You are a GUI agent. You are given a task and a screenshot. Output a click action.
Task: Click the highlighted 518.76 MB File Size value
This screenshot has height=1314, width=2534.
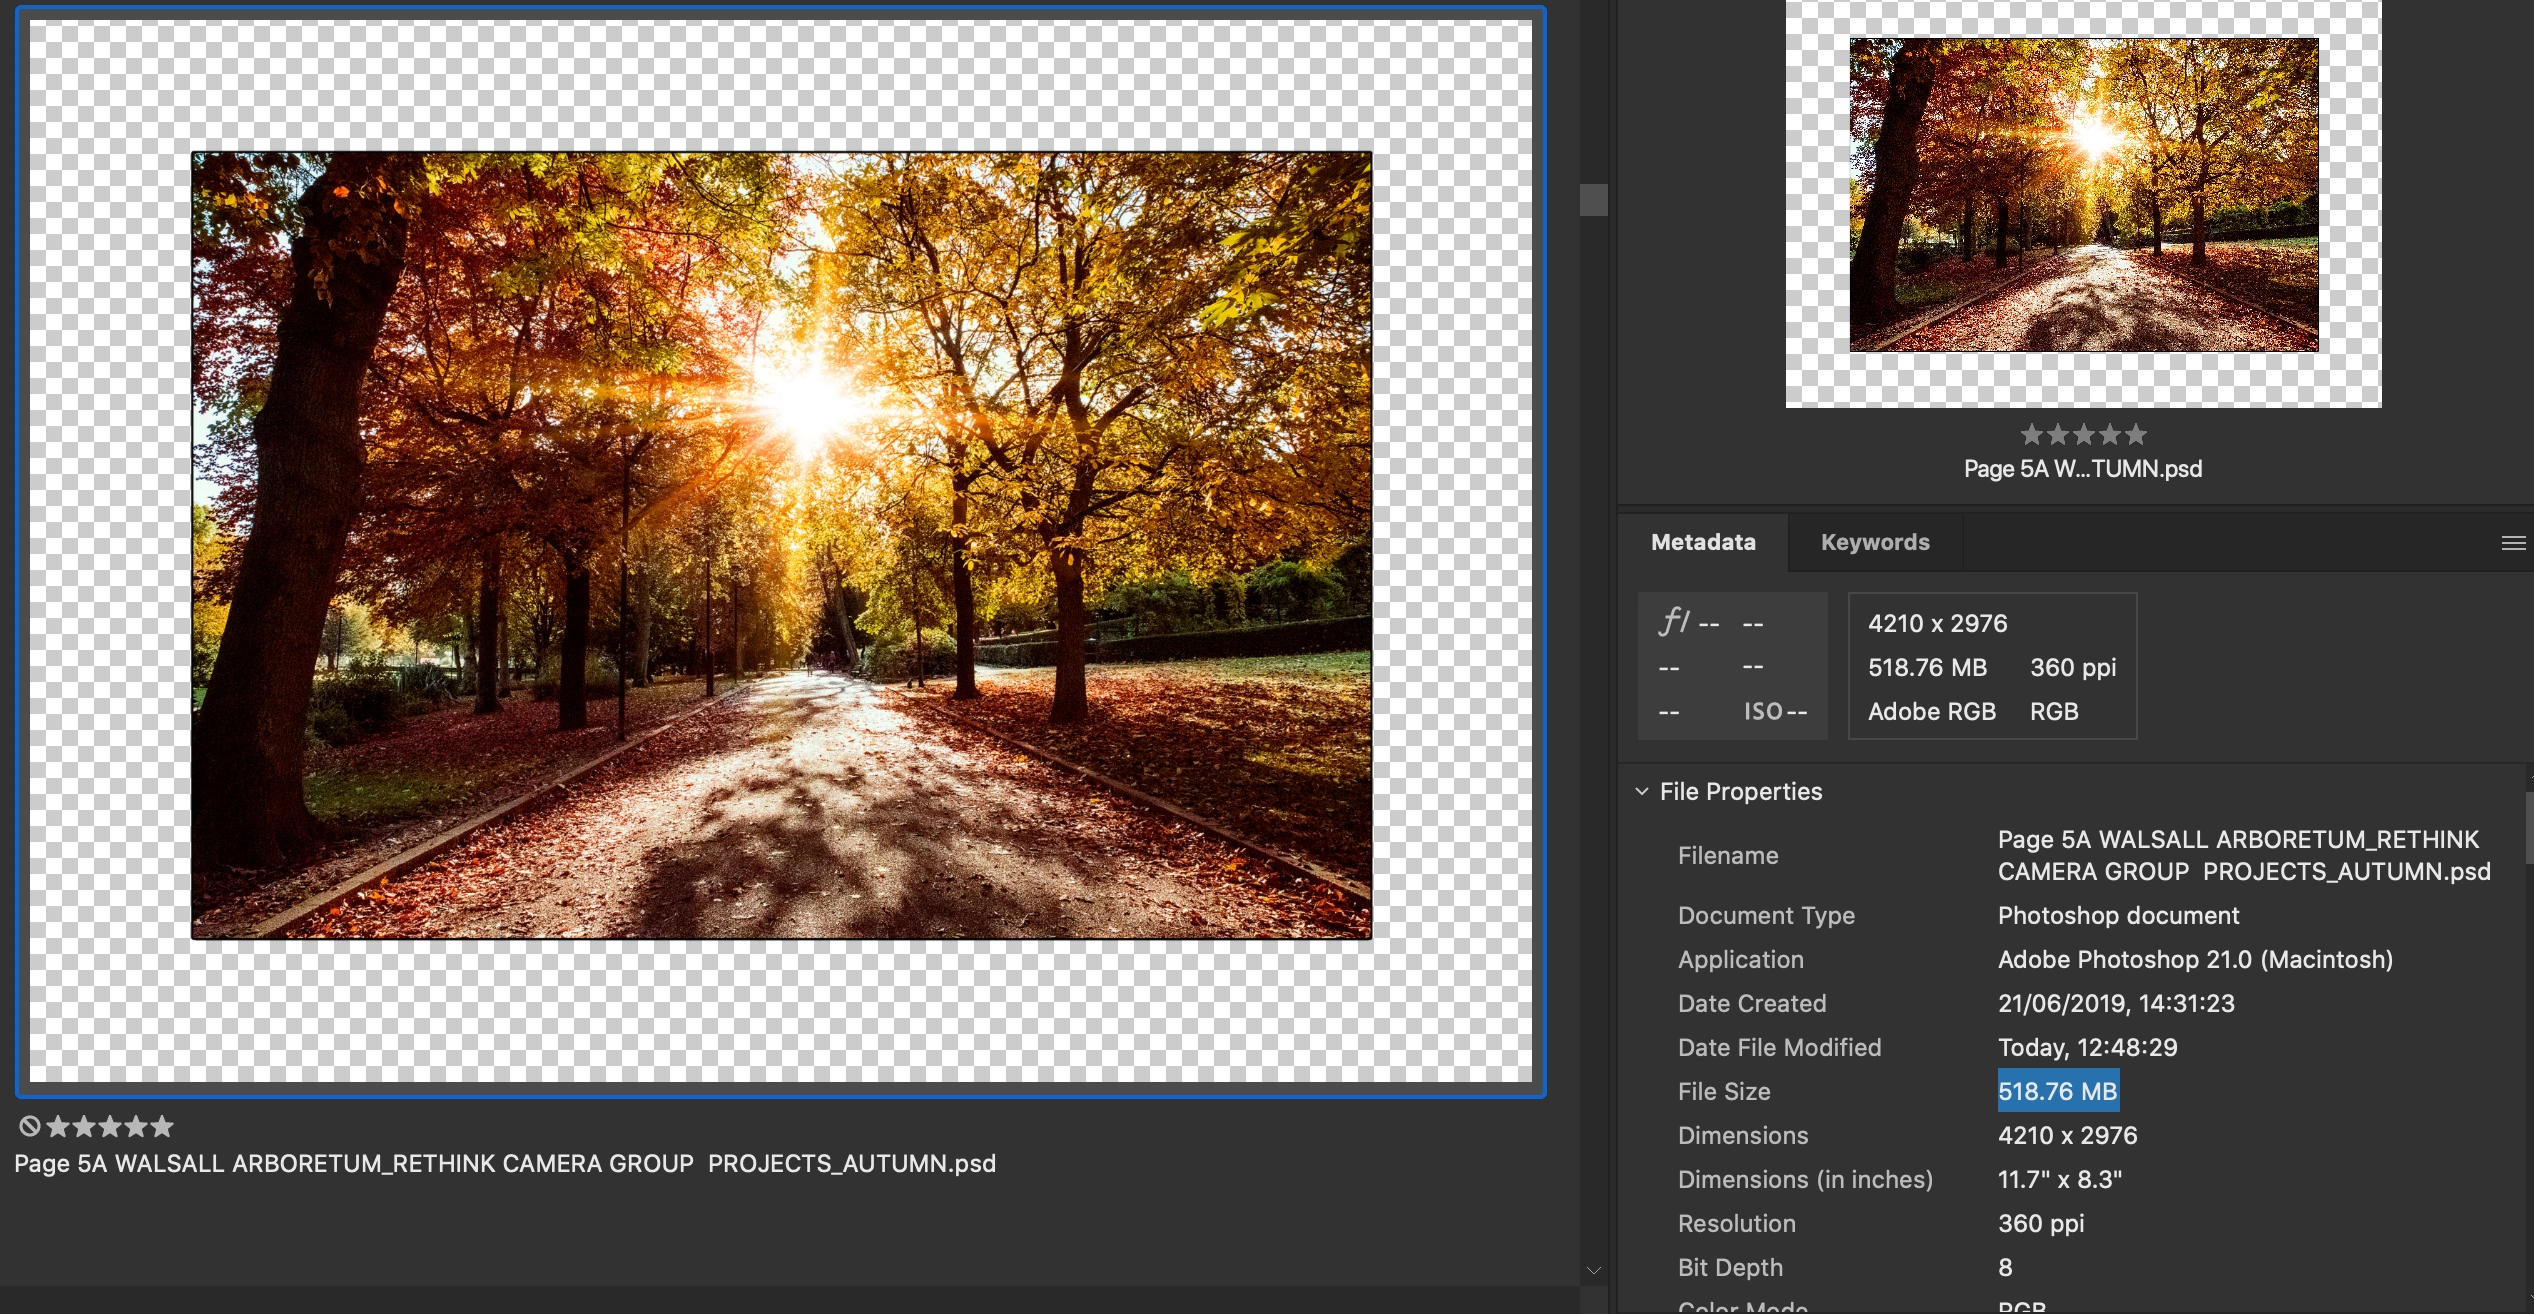(x=2057, y=1091)
